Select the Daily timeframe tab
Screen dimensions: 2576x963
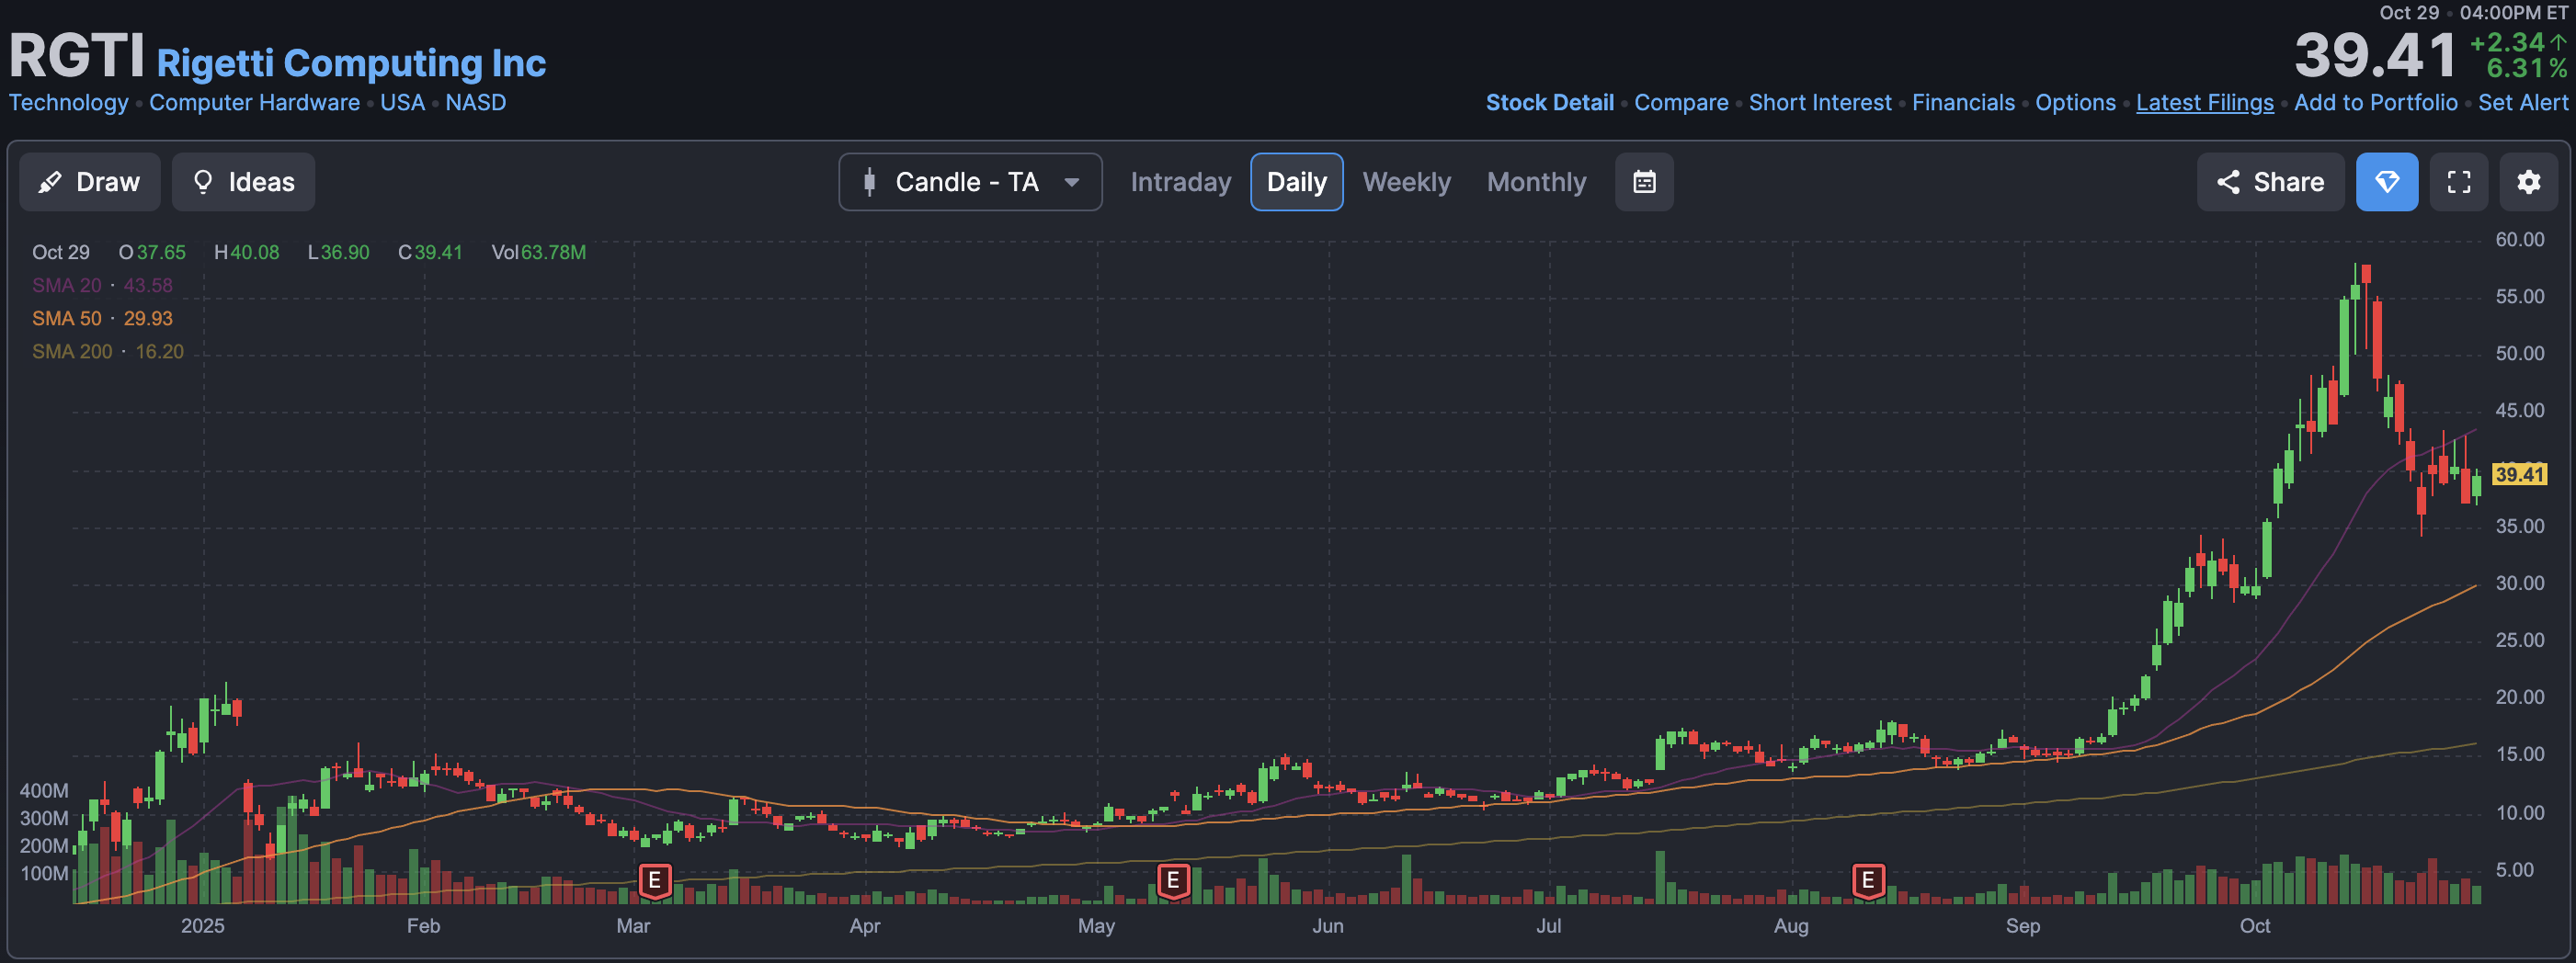click(x=1296, y=182)
